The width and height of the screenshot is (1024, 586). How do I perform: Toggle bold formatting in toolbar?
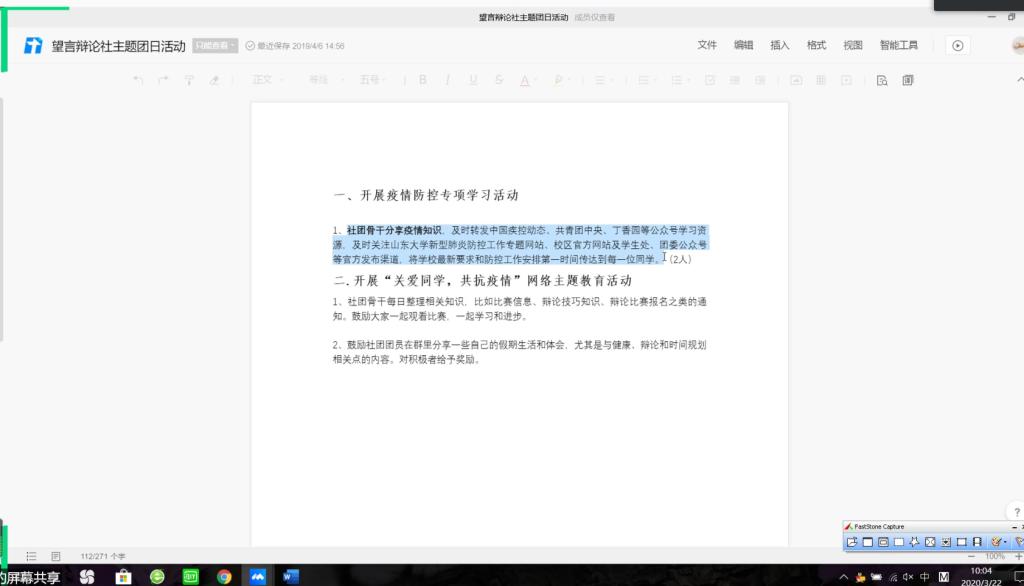pyautogui.click(x=423, y=80)
